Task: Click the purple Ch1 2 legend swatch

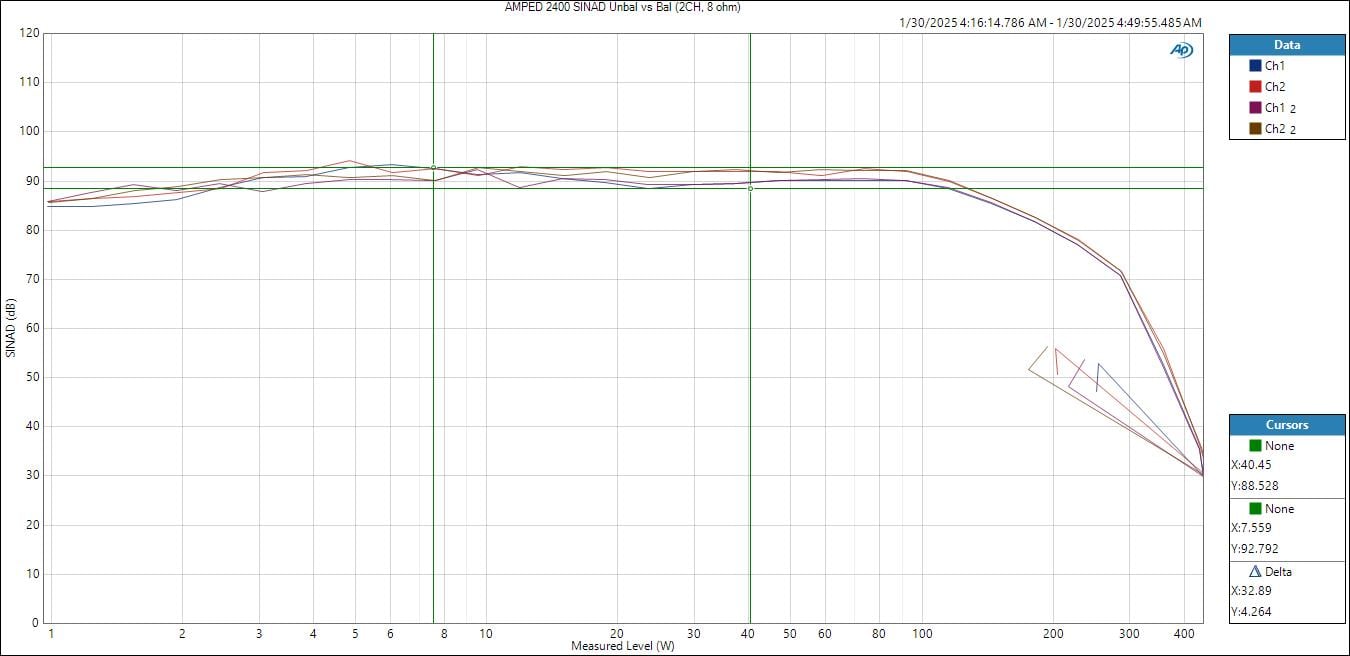Action: 1255,107
